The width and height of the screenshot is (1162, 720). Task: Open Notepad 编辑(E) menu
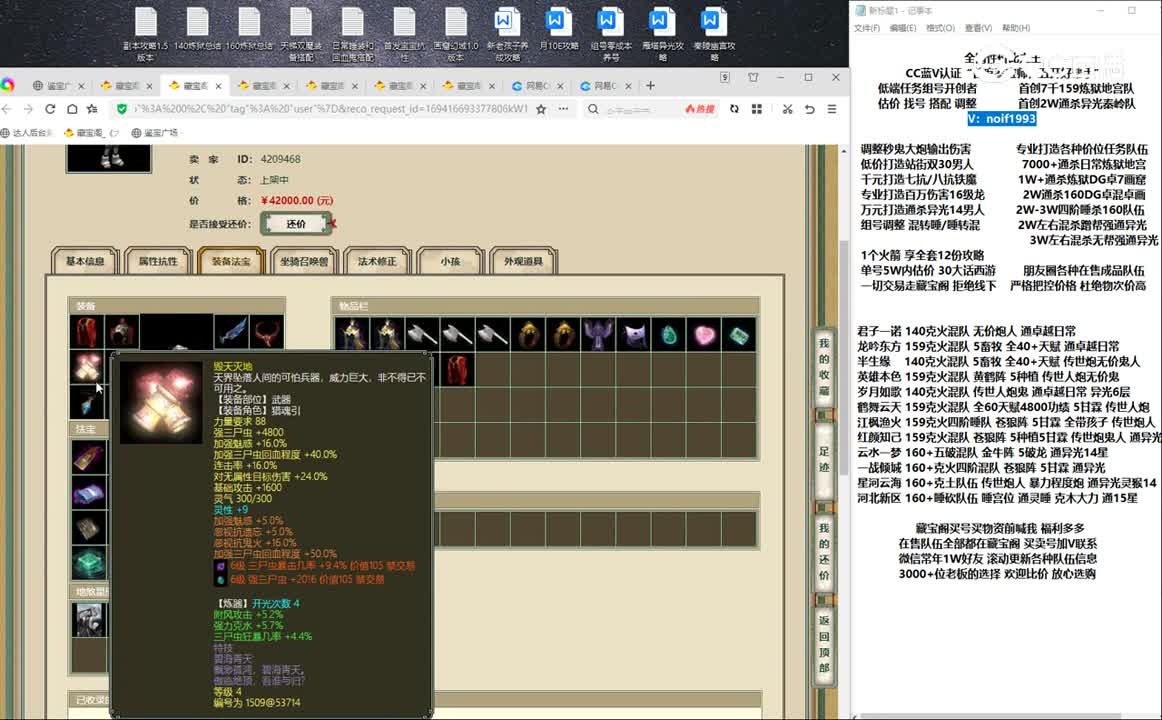point(903,28)
